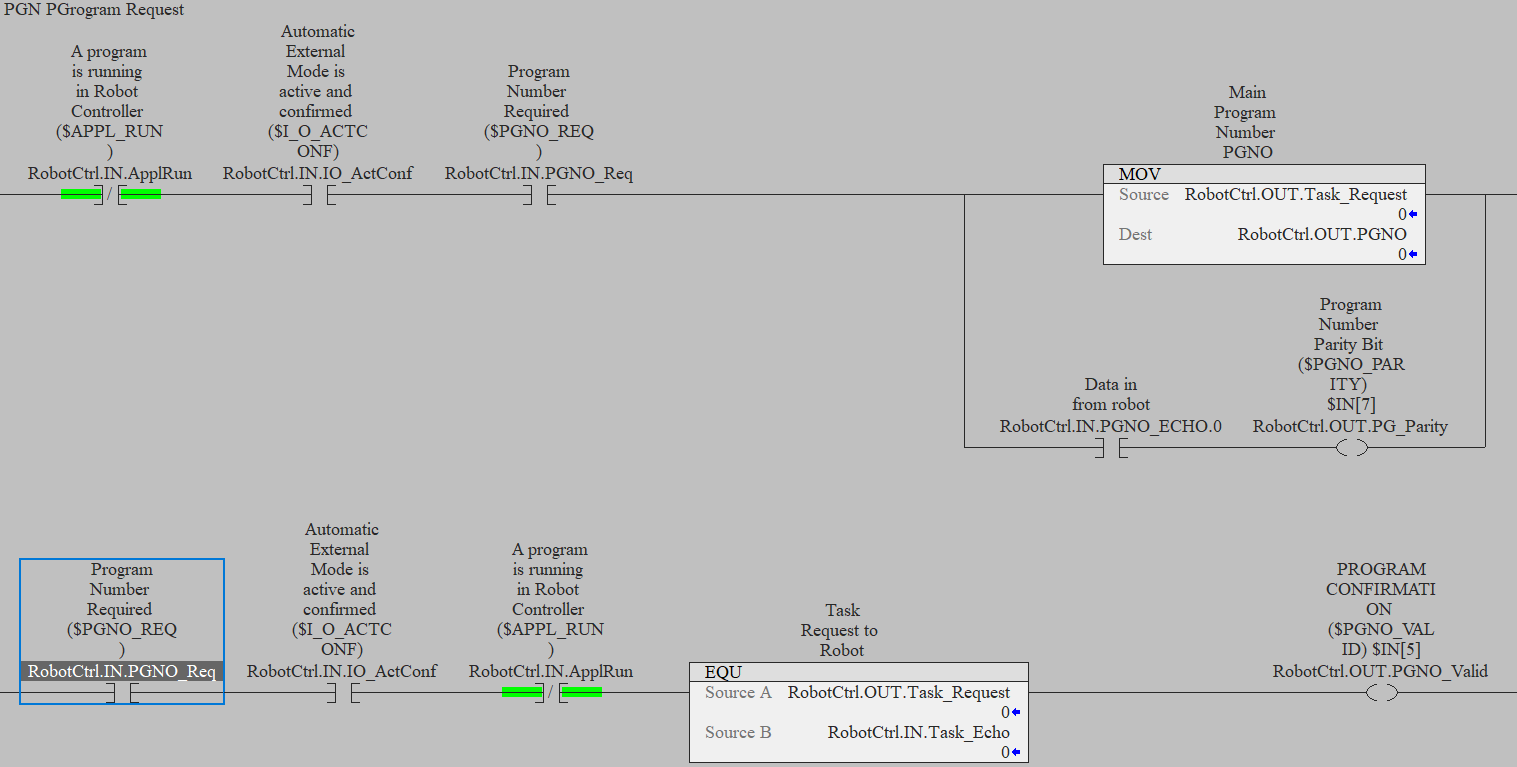Image resolution: width=1517 pixels, height=767 pixels.
Task: Click the 'Dest' label in the MOV block
Action: 1135,234
